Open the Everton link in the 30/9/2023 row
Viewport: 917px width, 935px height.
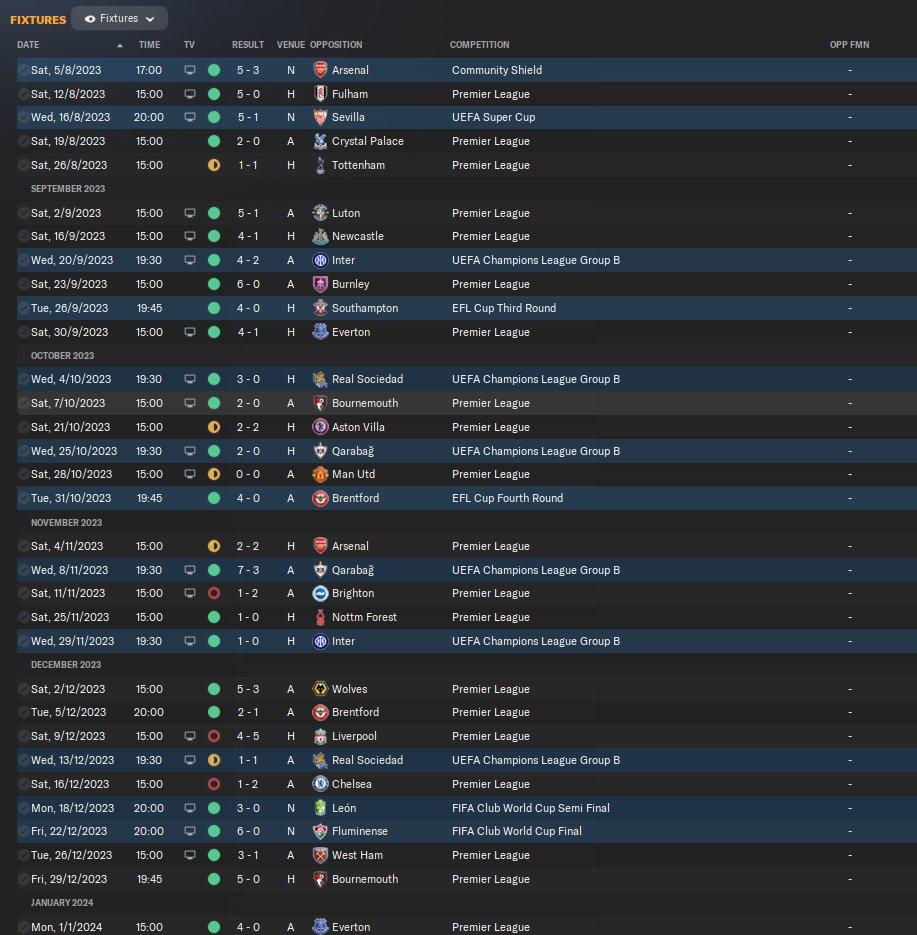point(351,332)
